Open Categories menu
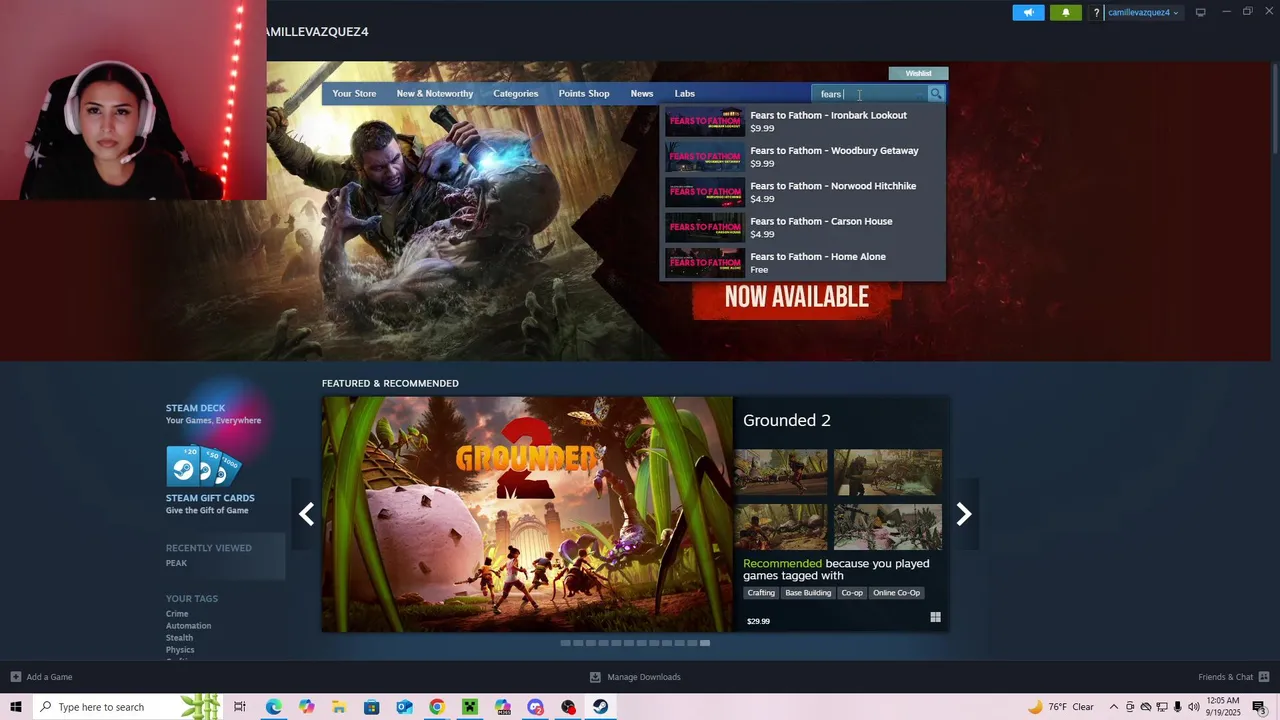 [516, 94]
